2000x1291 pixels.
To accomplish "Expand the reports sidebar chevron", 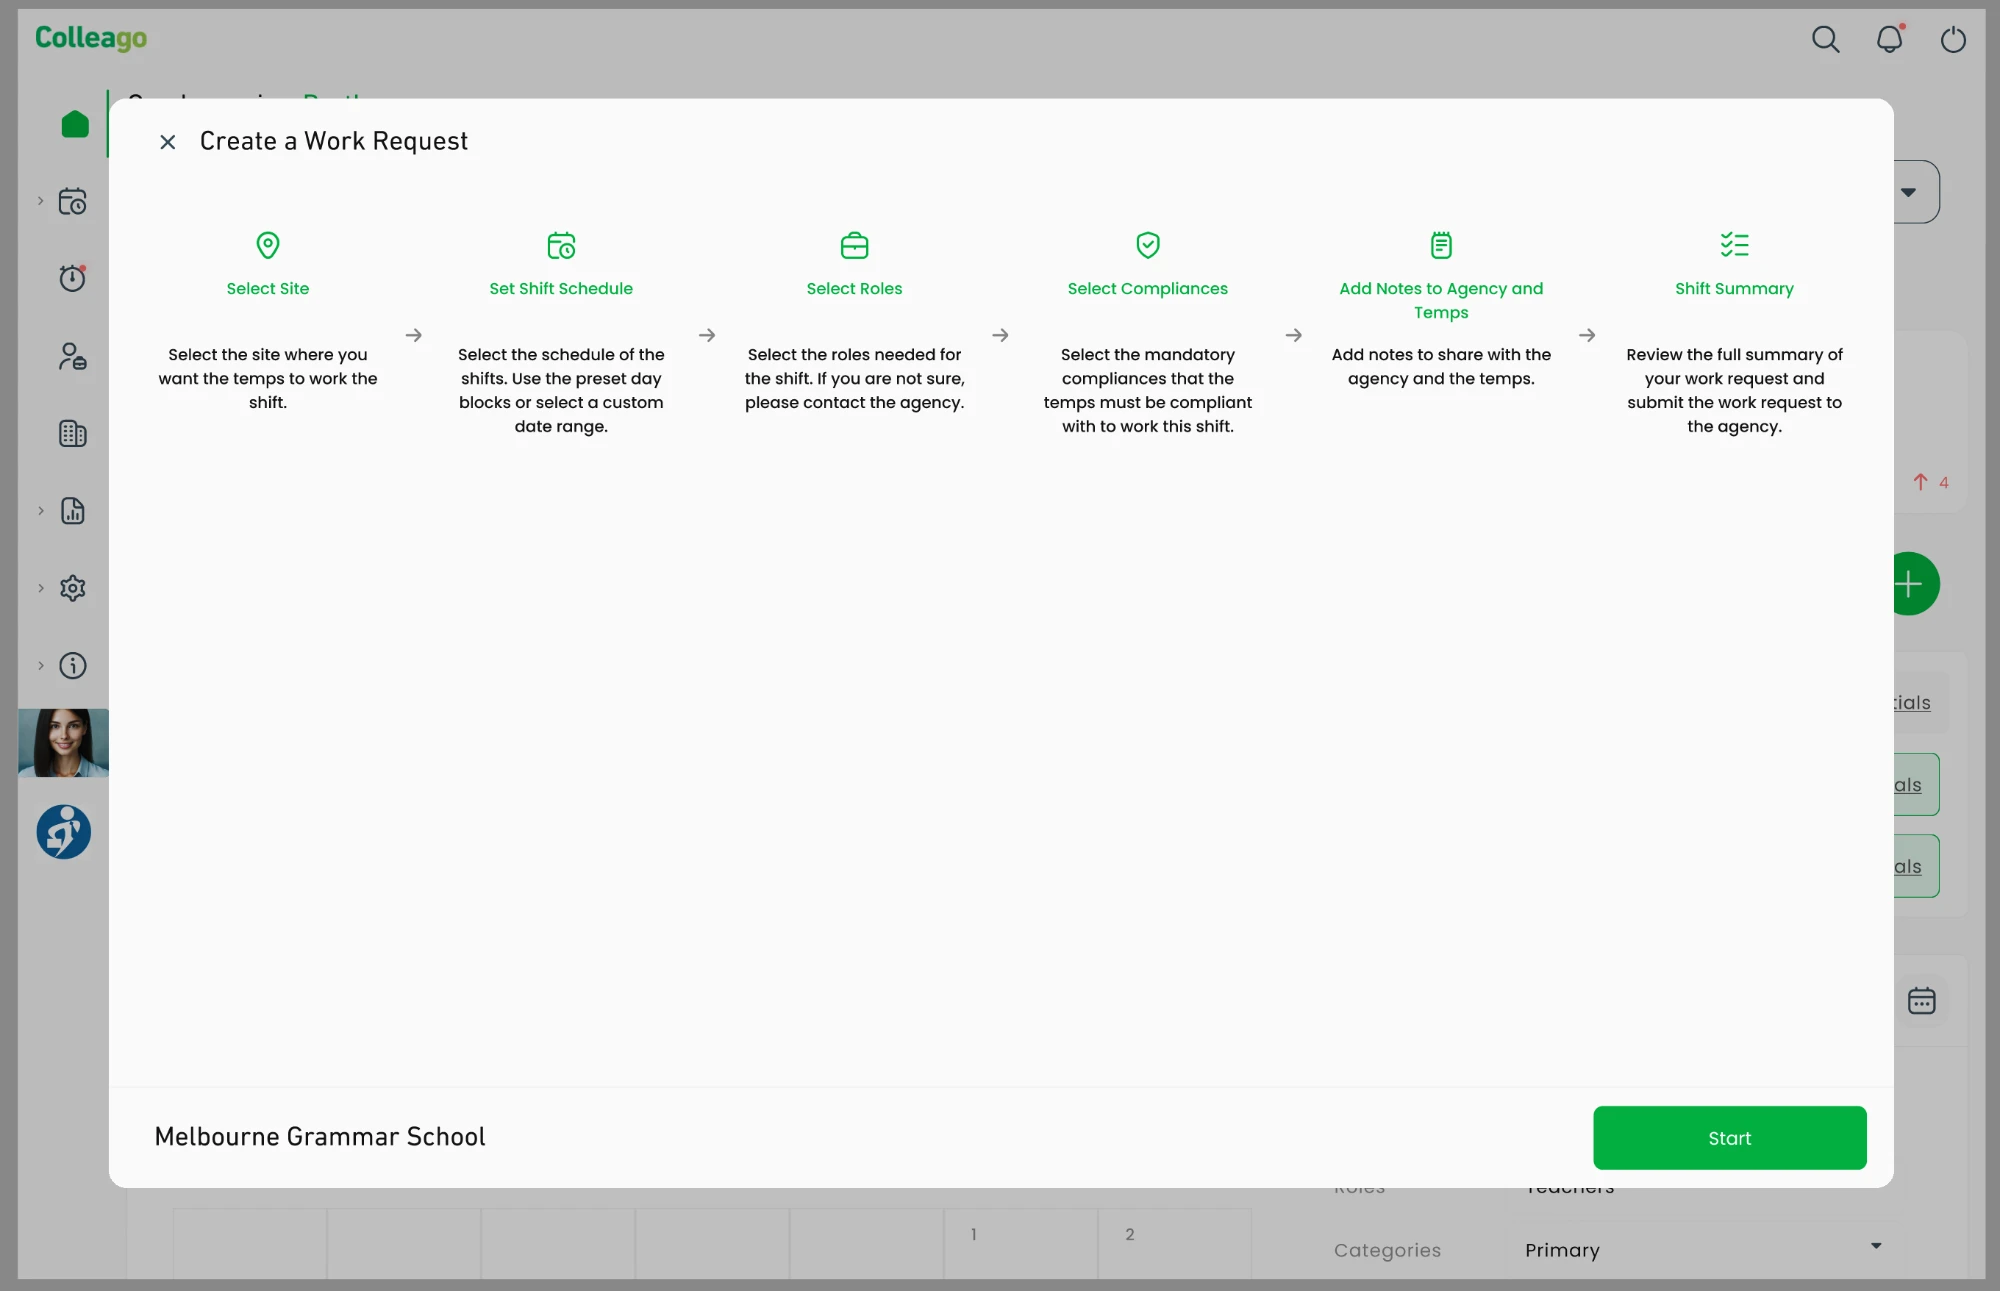I will click(41, 511).
